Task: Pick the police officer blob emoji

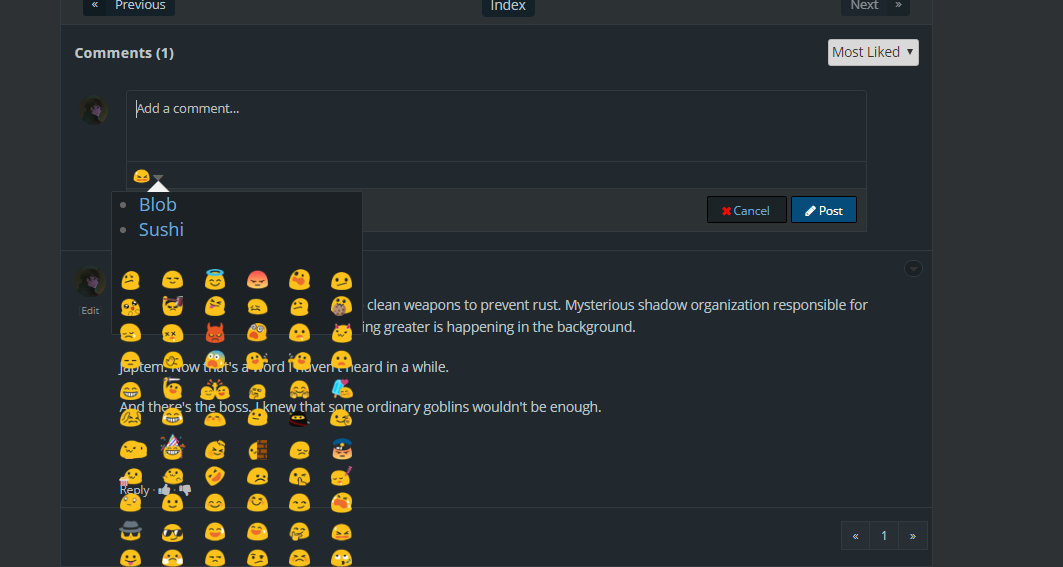Action: pos(341,450)
